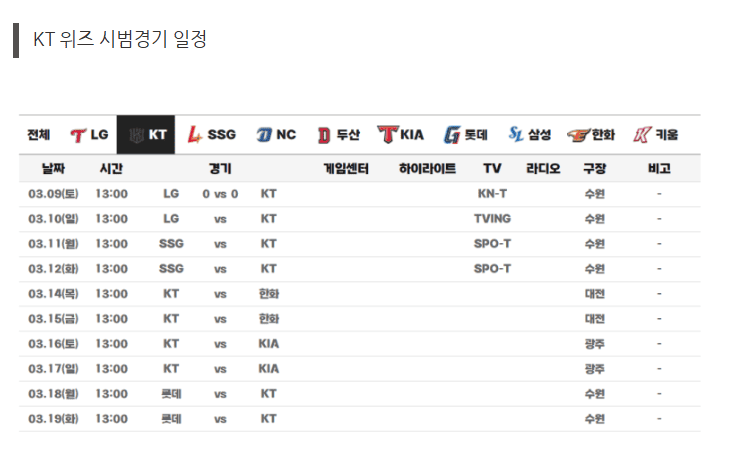Click 롯데 team in the 03.19 row
The image size is (732, 475).
pyautogui.click(x=171, y=418)
